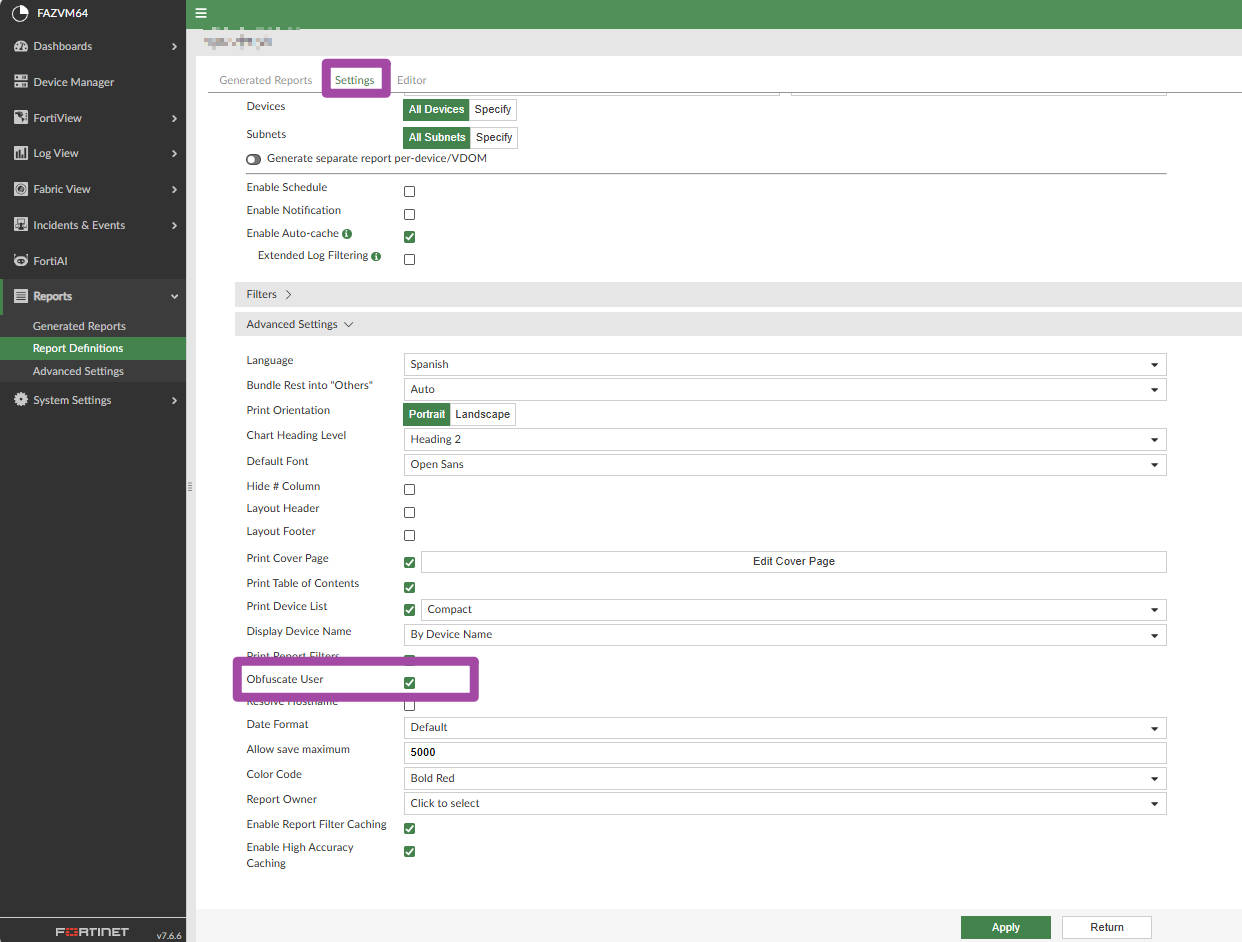Uncheck Enable High Accuracy Caching checkbox
Image resolution: width=1242 pixels, height=942 pixels.
pyautogui.click(x=409, y=851)
